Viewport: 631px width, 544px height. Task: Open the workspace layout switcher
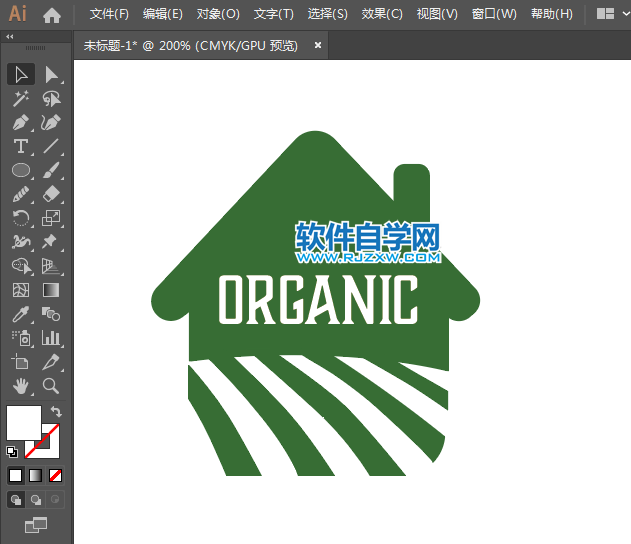pos(606,14)
